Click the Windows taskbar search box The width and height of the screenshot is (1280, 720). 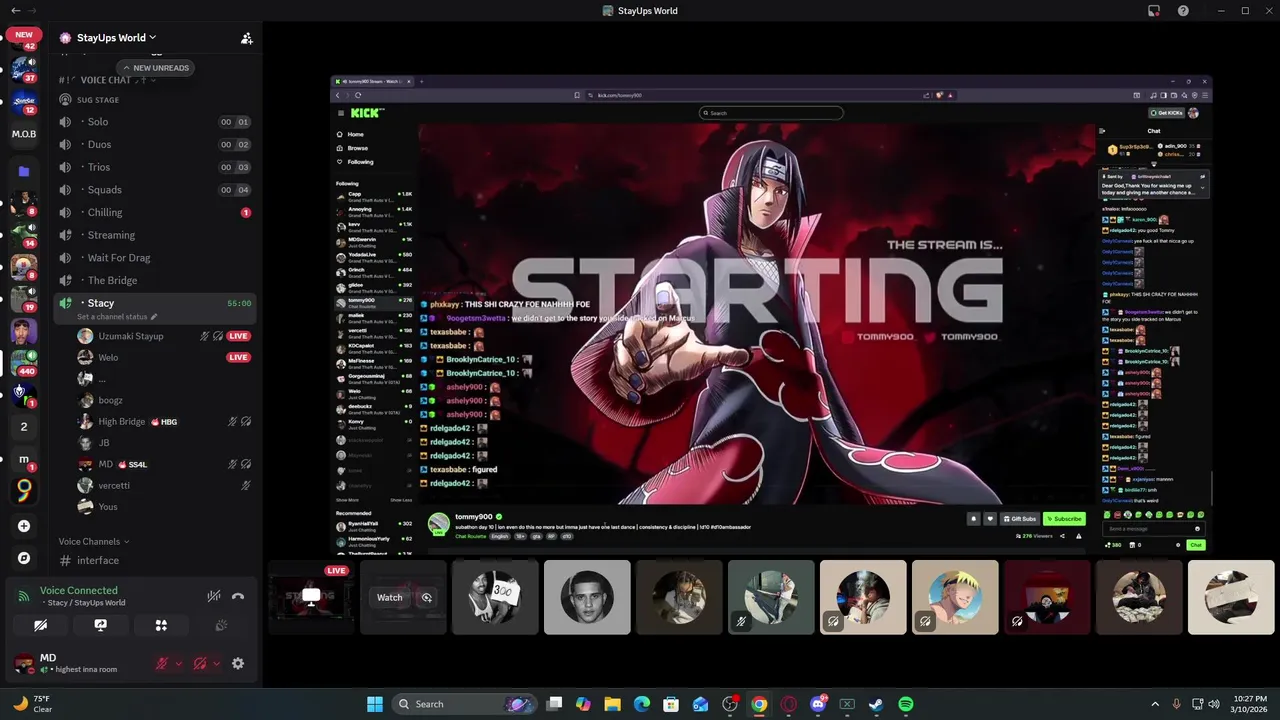[x=465, y=704]
